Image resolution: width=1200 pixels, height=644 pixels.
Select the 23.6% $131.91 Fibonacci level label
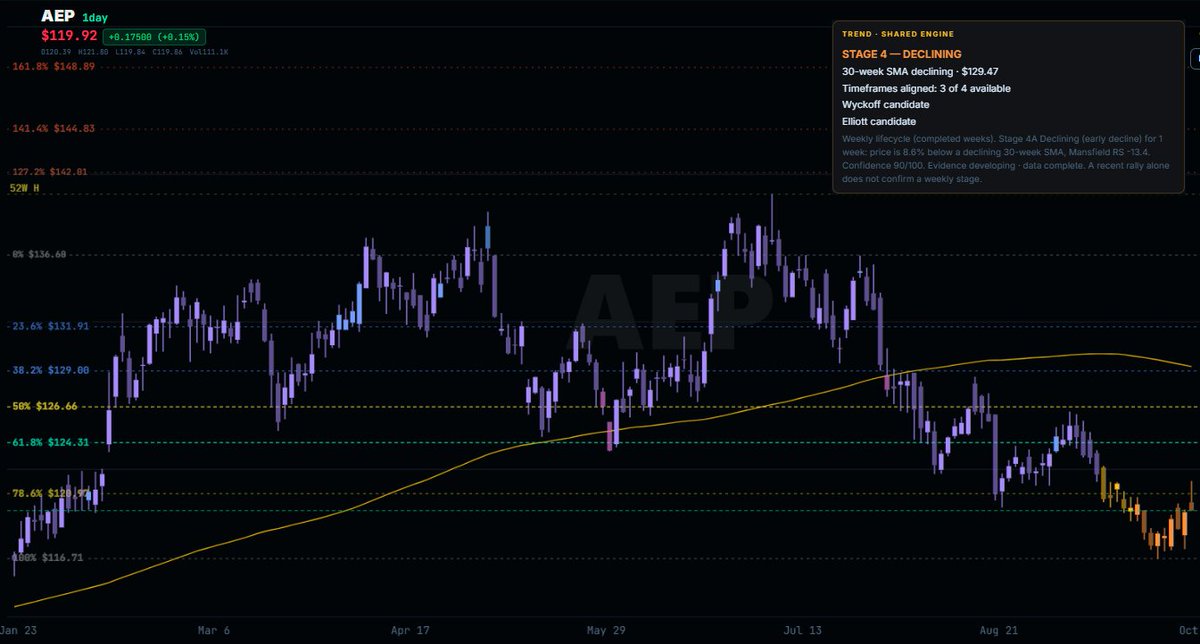pos(51,326)
